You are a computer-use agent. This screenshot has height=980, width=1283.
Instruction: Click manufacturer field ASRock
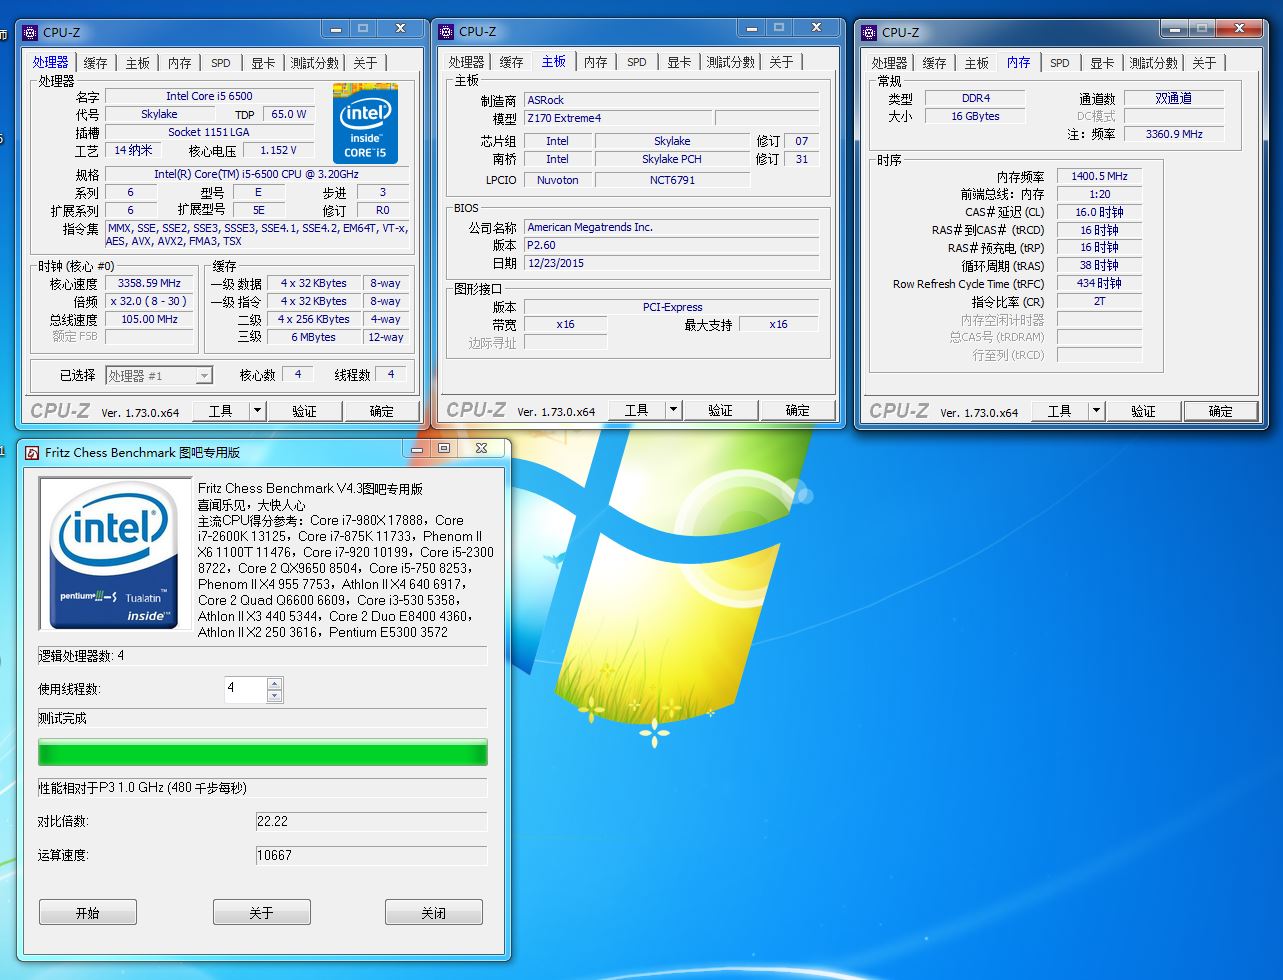pos(671,100)
